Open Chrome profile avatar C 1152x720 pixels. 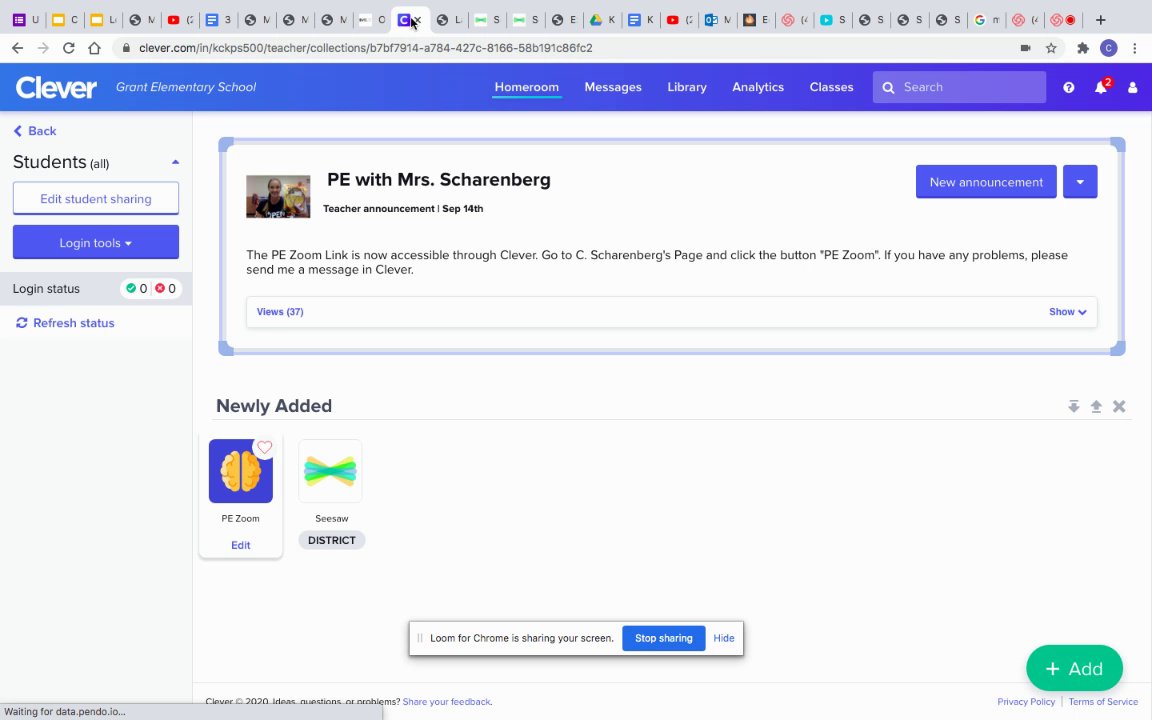point(1109,48)
